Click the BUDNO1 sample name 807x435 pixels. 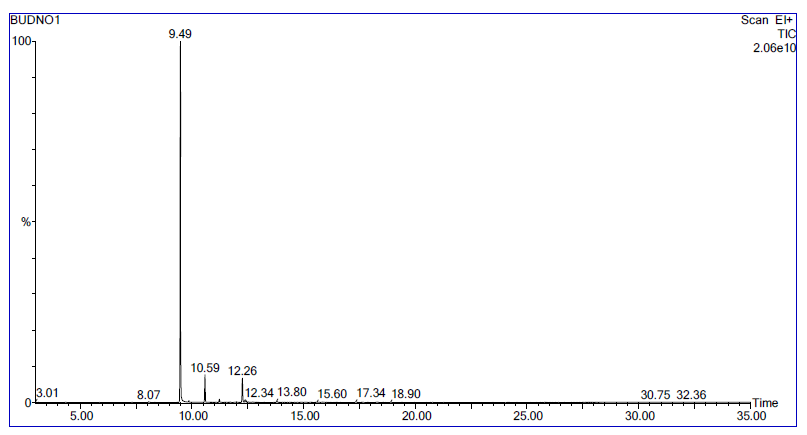coord(35,20)
